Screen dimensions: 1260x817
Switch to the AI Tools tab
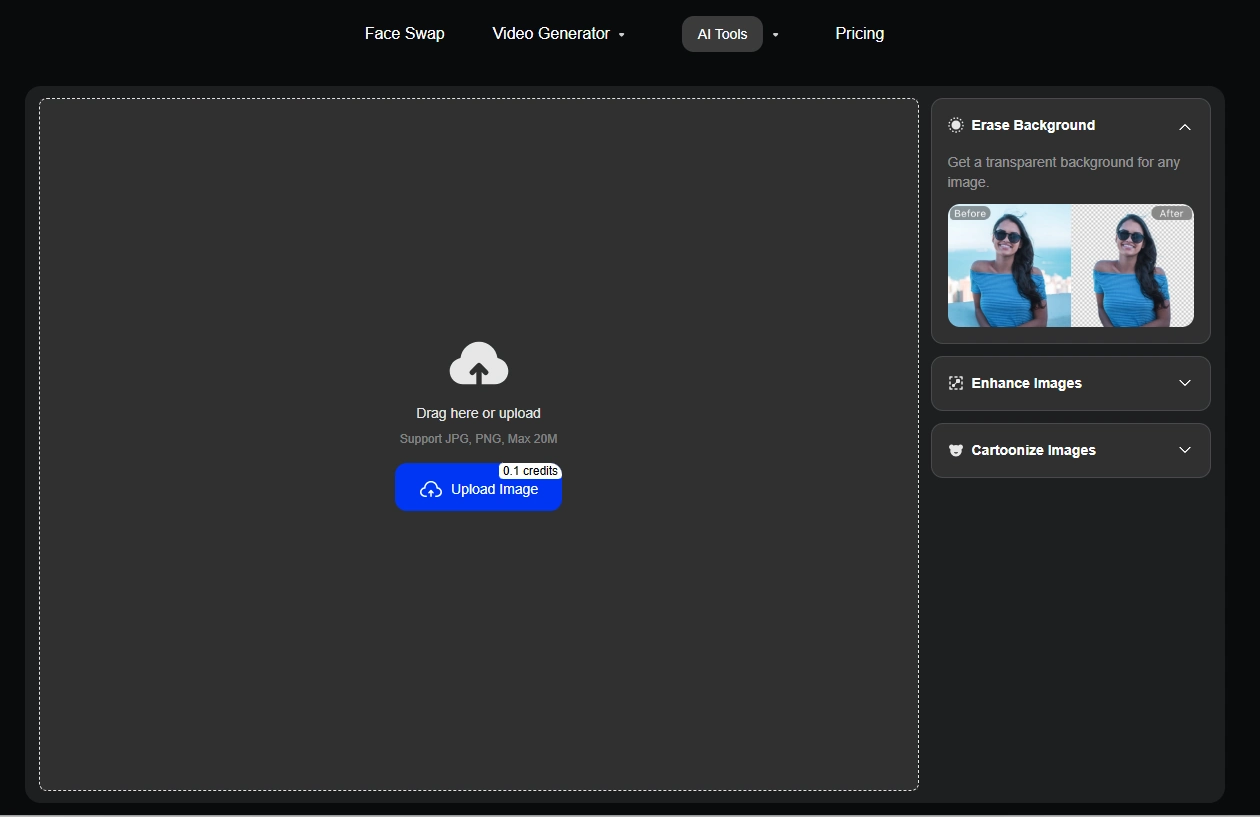coord(722,33)
